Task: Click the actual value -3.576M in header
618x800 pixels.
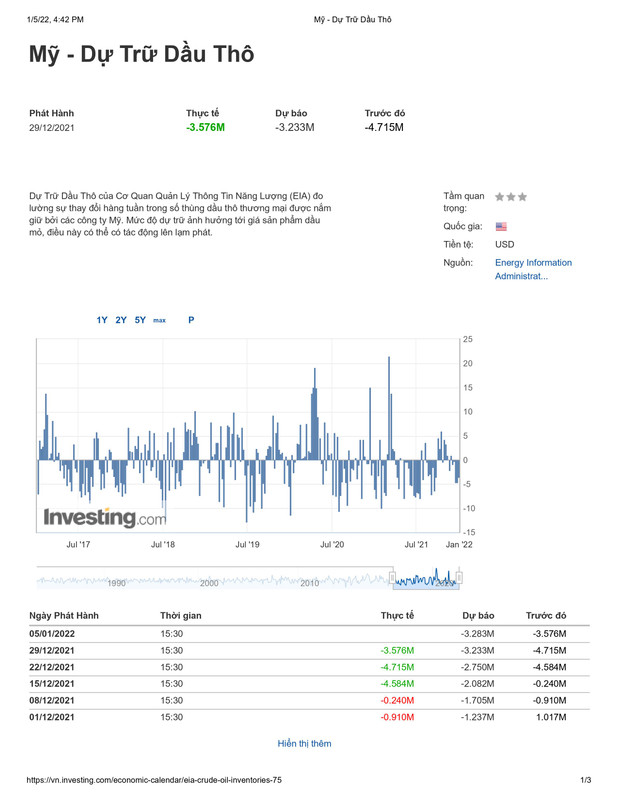Action: (206, 128)
